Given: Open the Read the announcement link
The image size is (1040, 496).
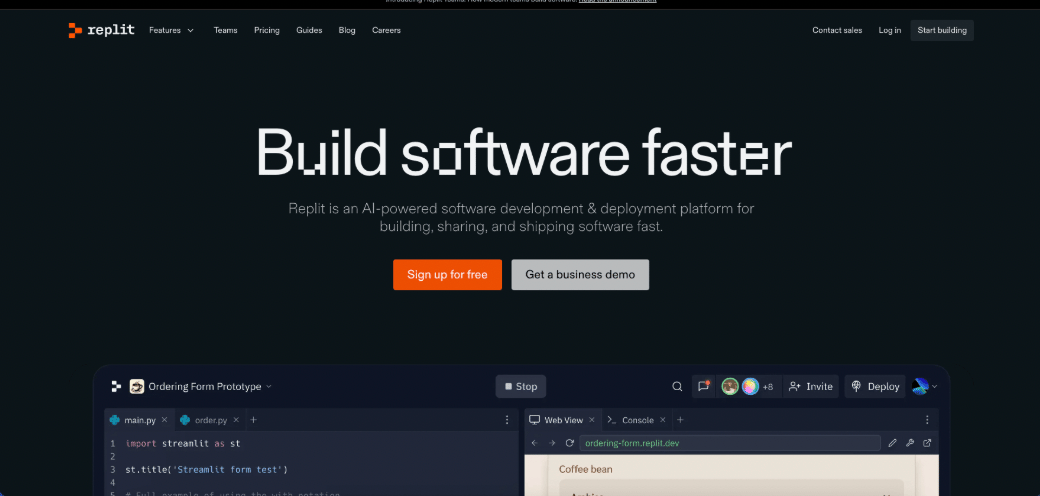Looking at the screenshot, I should point(618,1).
